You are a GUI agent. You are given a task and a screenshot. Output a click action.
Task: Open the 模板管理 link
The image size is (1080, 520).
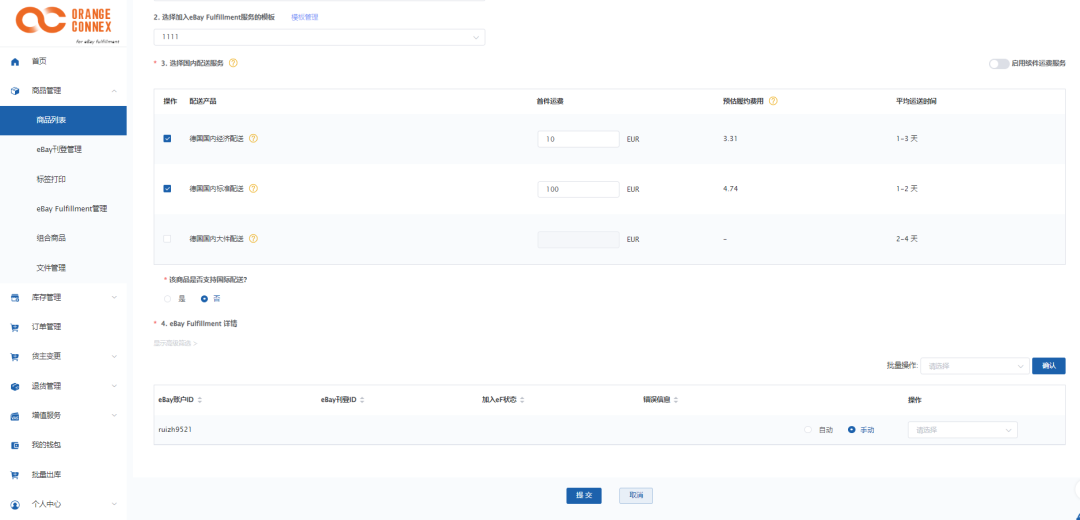[x=304, y=17]
